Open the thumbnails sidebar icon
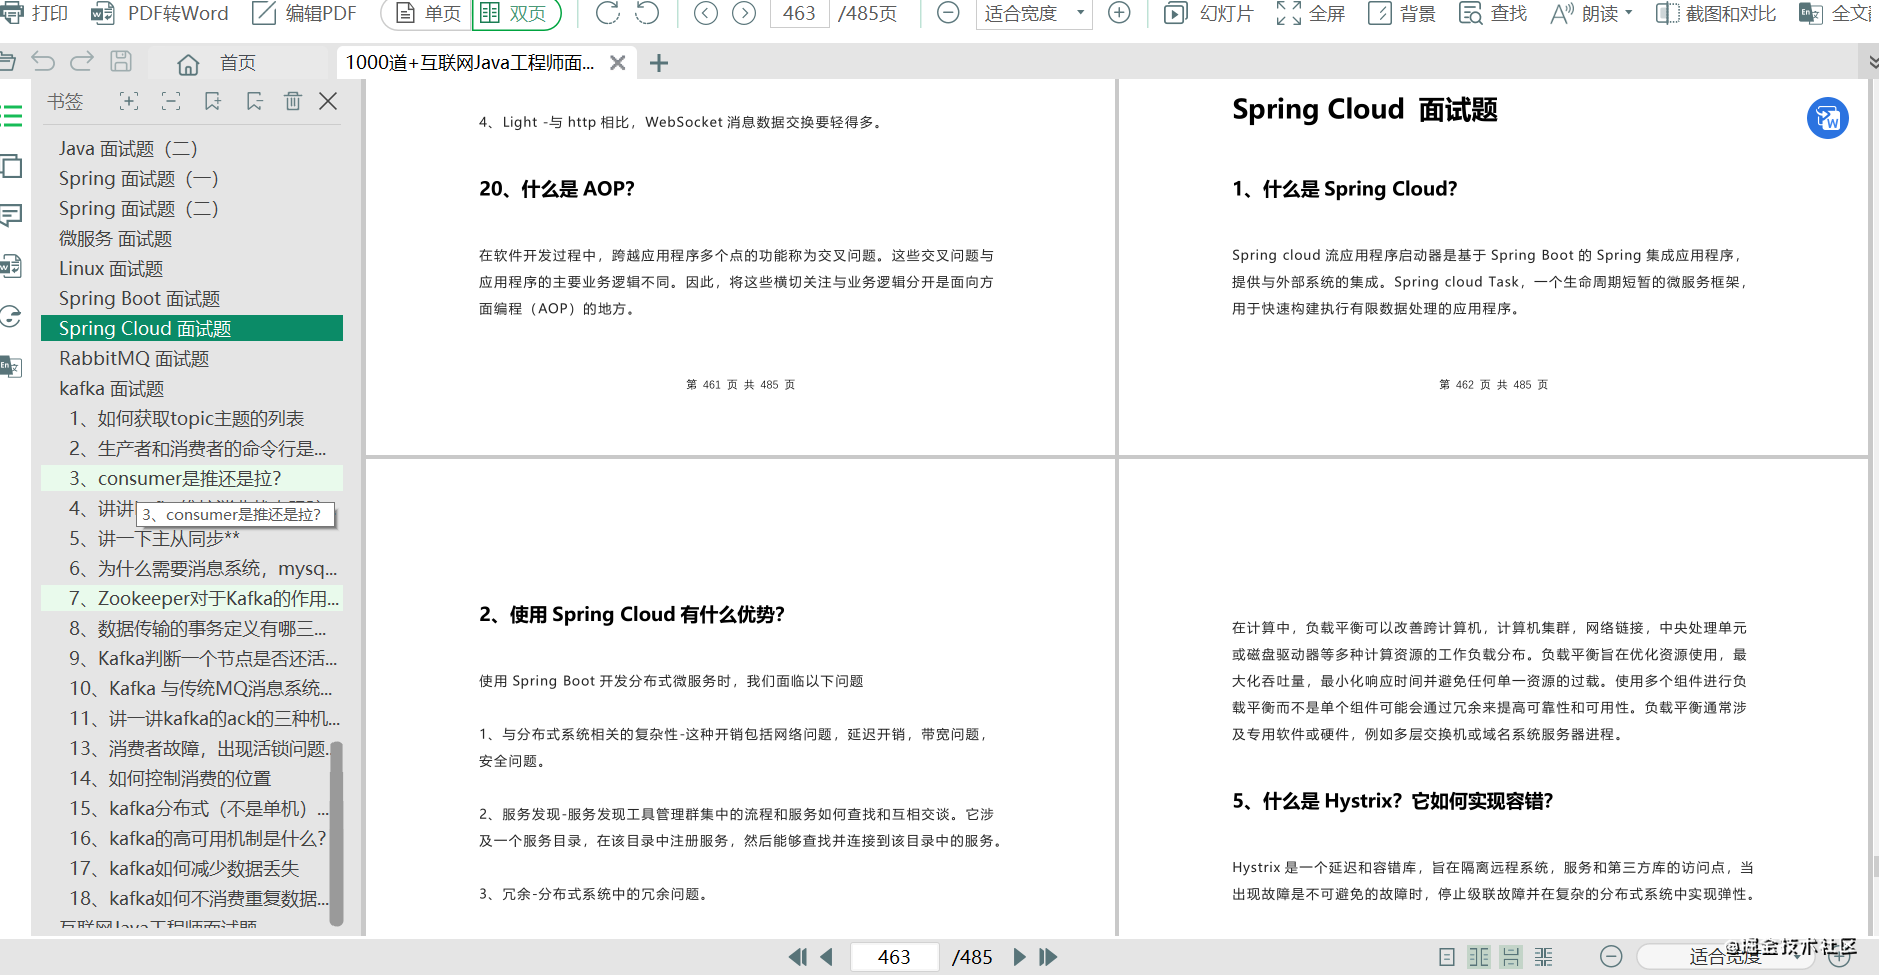Viewport: 1879px width, 975px height. coord(11,166)
